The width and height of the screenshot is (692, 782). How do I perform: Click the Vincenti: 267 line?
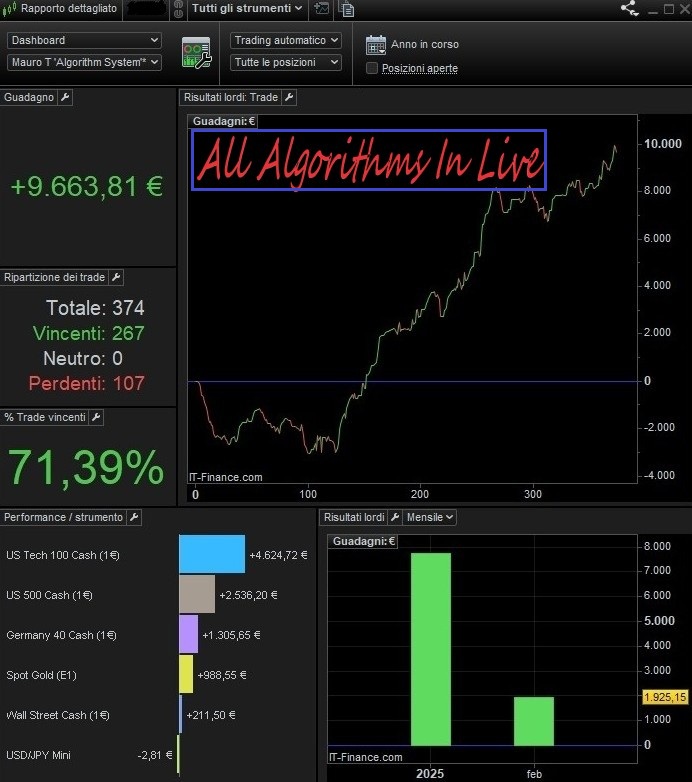pyautogui.click(x=89, y=333)
